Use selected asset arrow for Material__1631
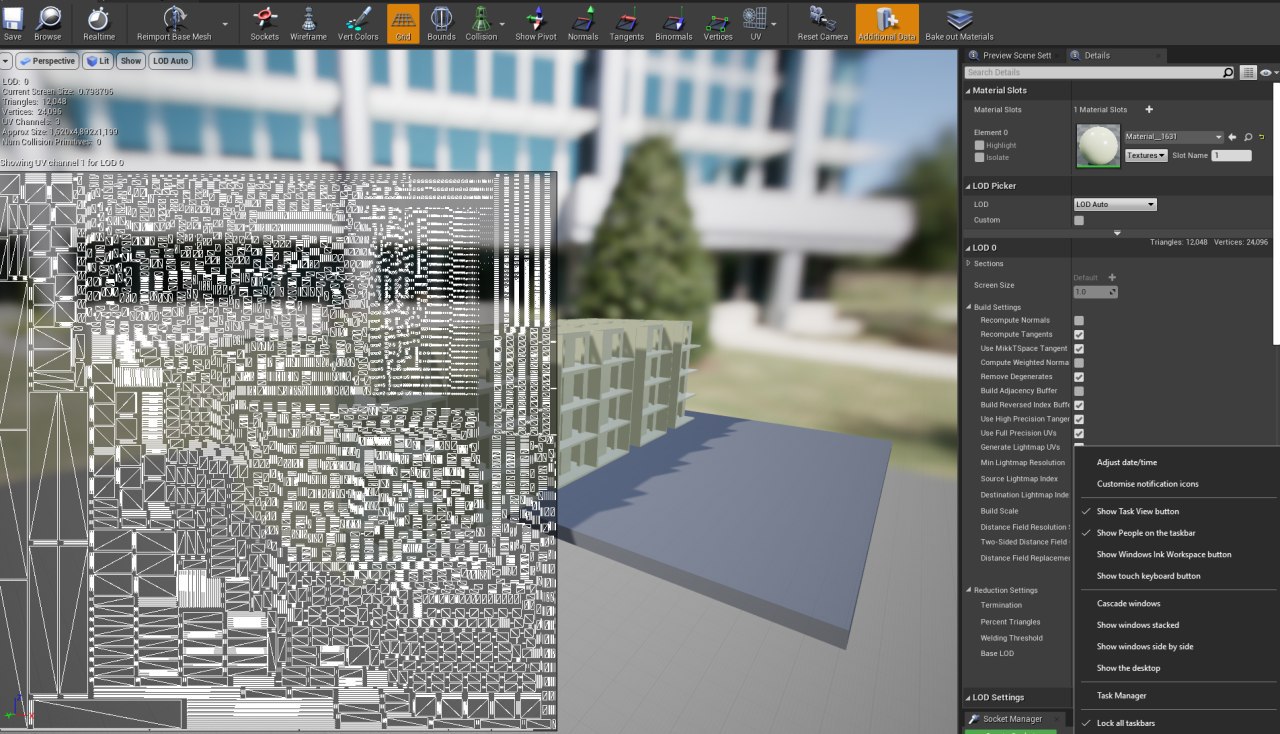The width and height of the screenshot is (1280, 734). coord(1232,137)
